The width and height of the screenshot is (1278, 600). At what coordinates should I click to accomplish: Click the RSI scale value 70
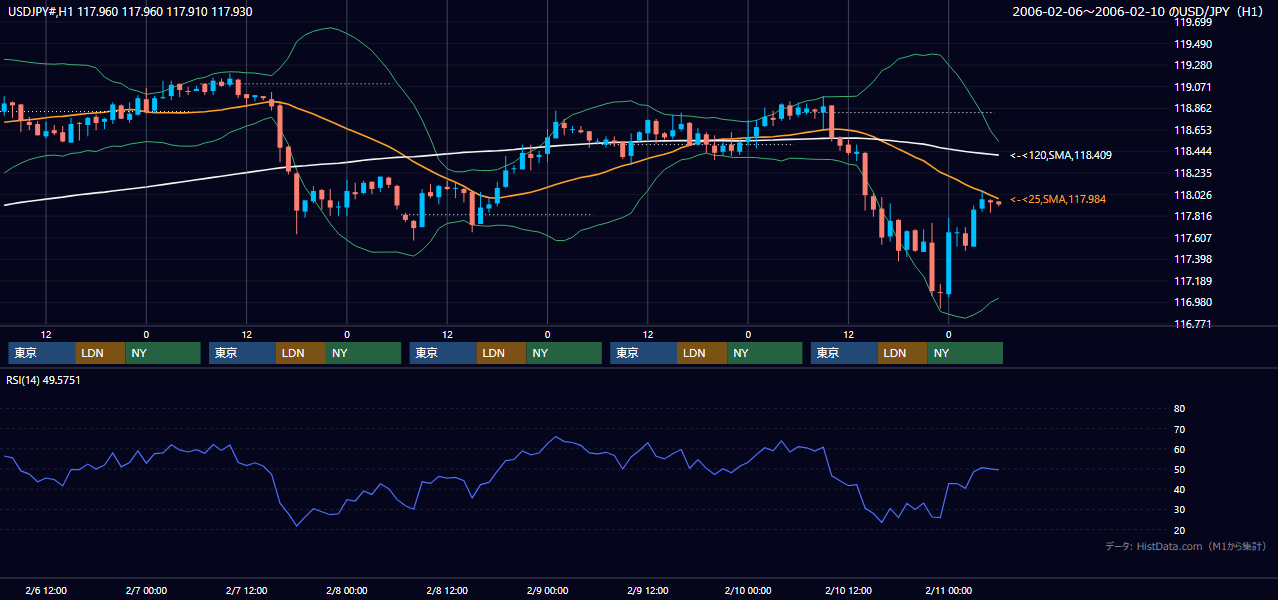[x=1179, y=429]
